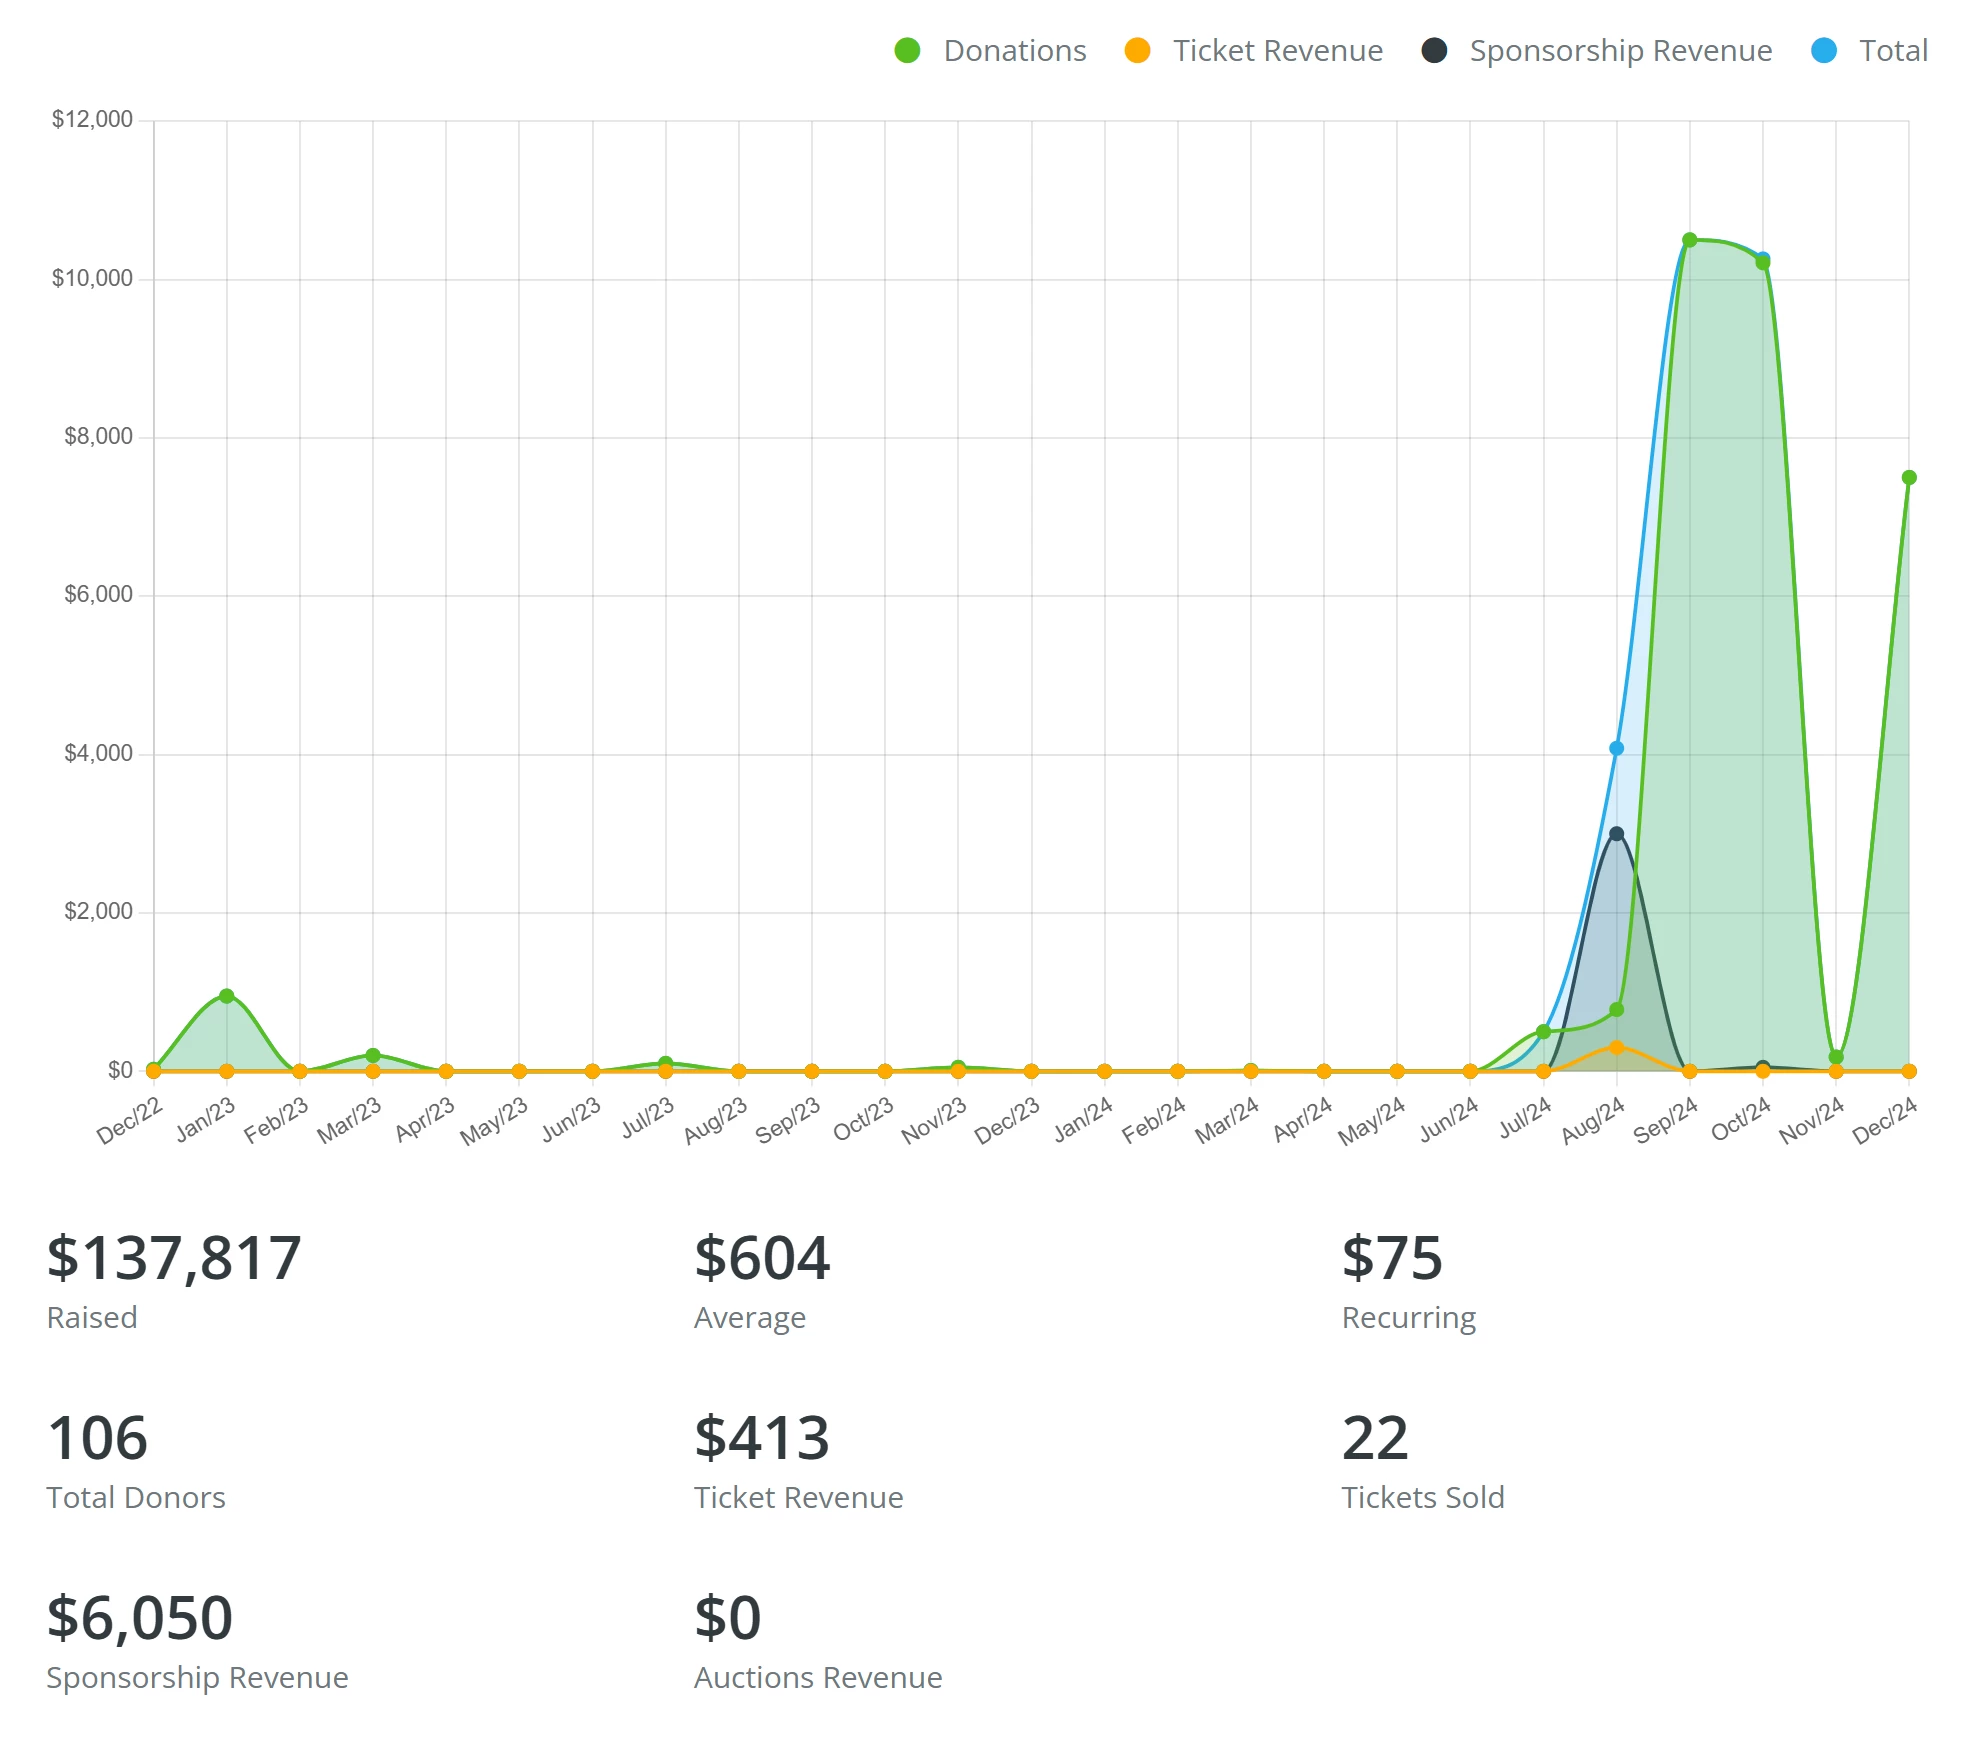1980x1742 pixels.
Task: Click the Aug/24 Total data point
Action: [x=1617, y=748]
